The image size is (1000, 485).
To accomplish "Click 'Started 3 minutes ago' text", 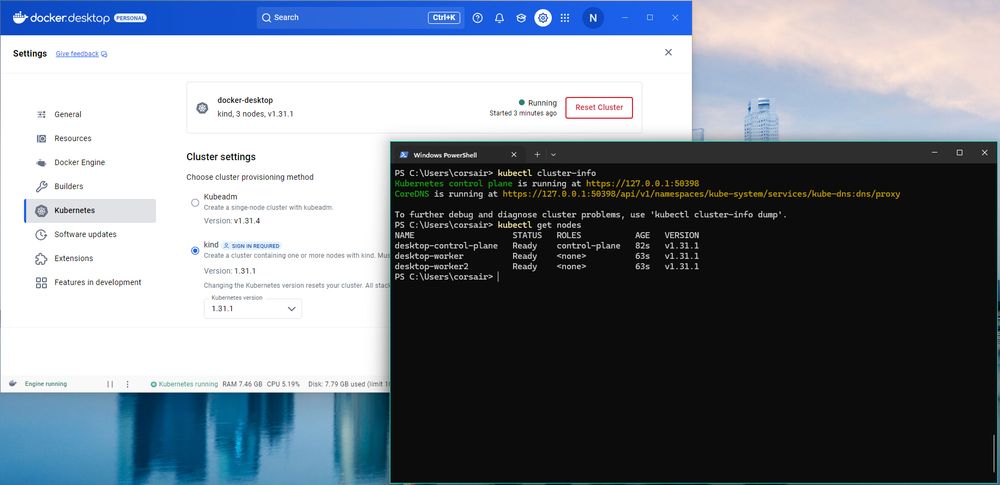I will 523,114.
